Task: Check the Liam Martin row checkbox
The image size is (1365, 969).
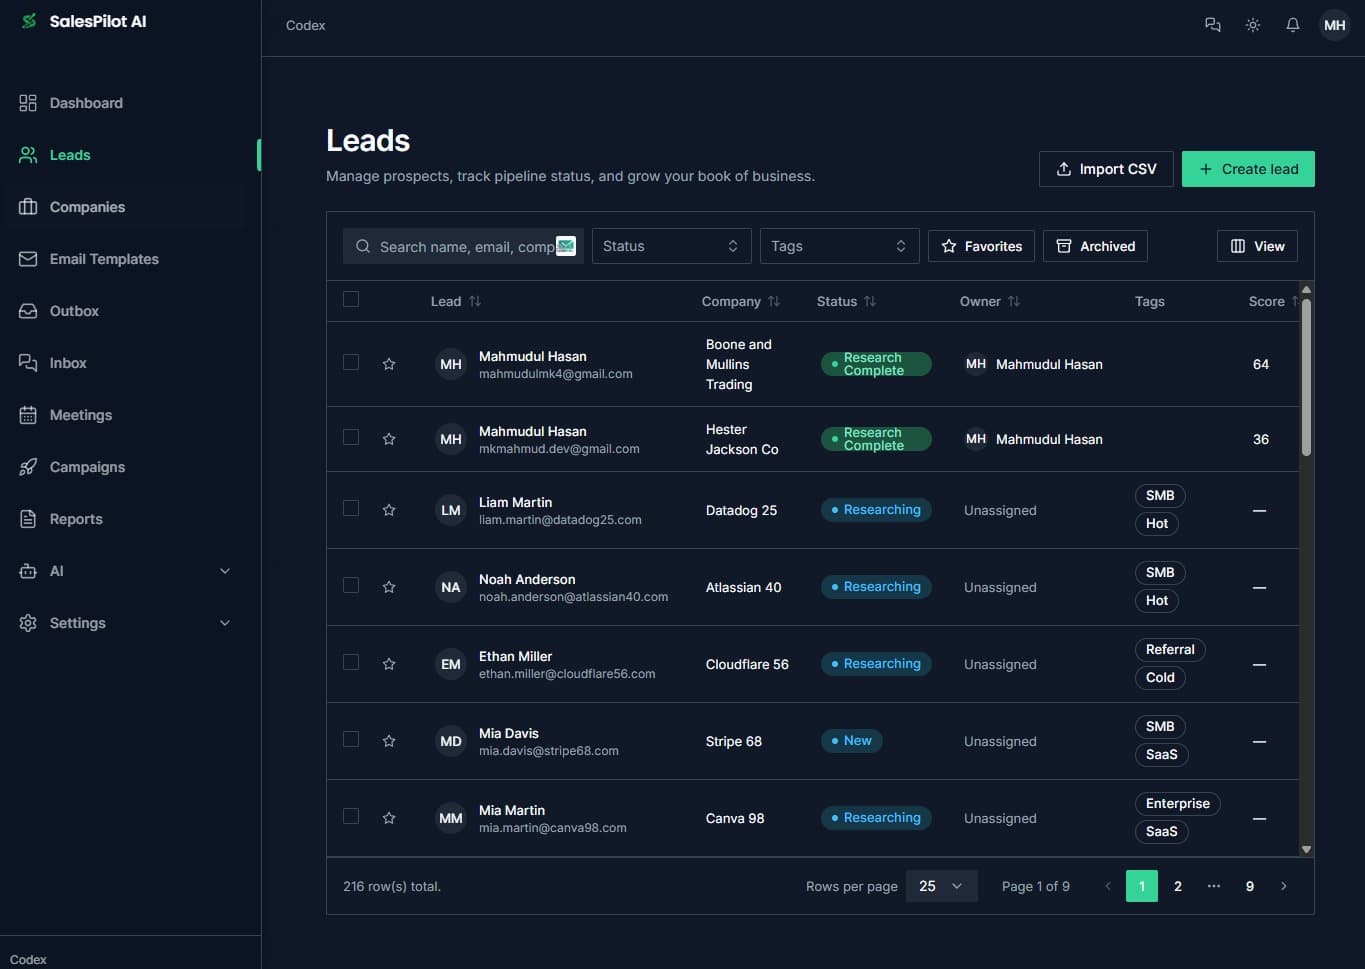Action: [x=351, y=508]
